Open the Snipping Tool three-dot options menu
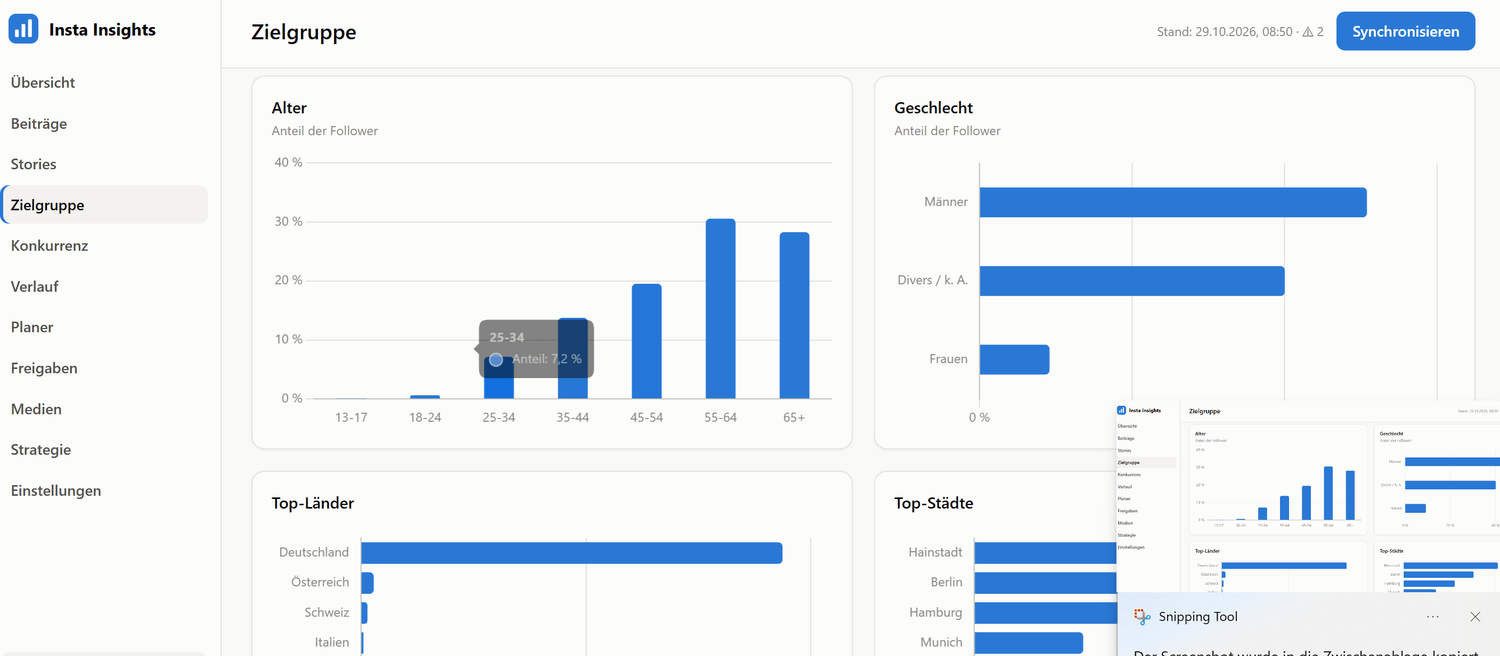Viewport: 1500px width, 656px height. [x=1433, y=617]
